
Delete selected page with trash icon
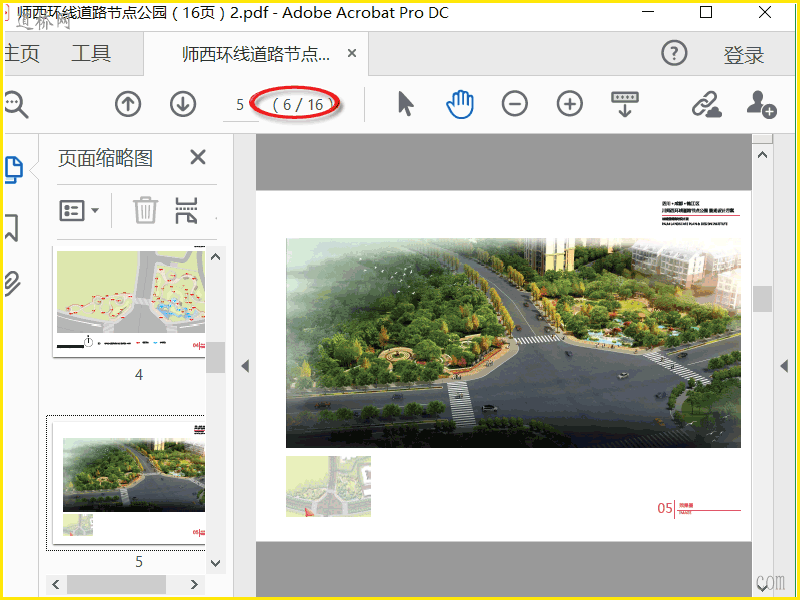pos(145,210)
